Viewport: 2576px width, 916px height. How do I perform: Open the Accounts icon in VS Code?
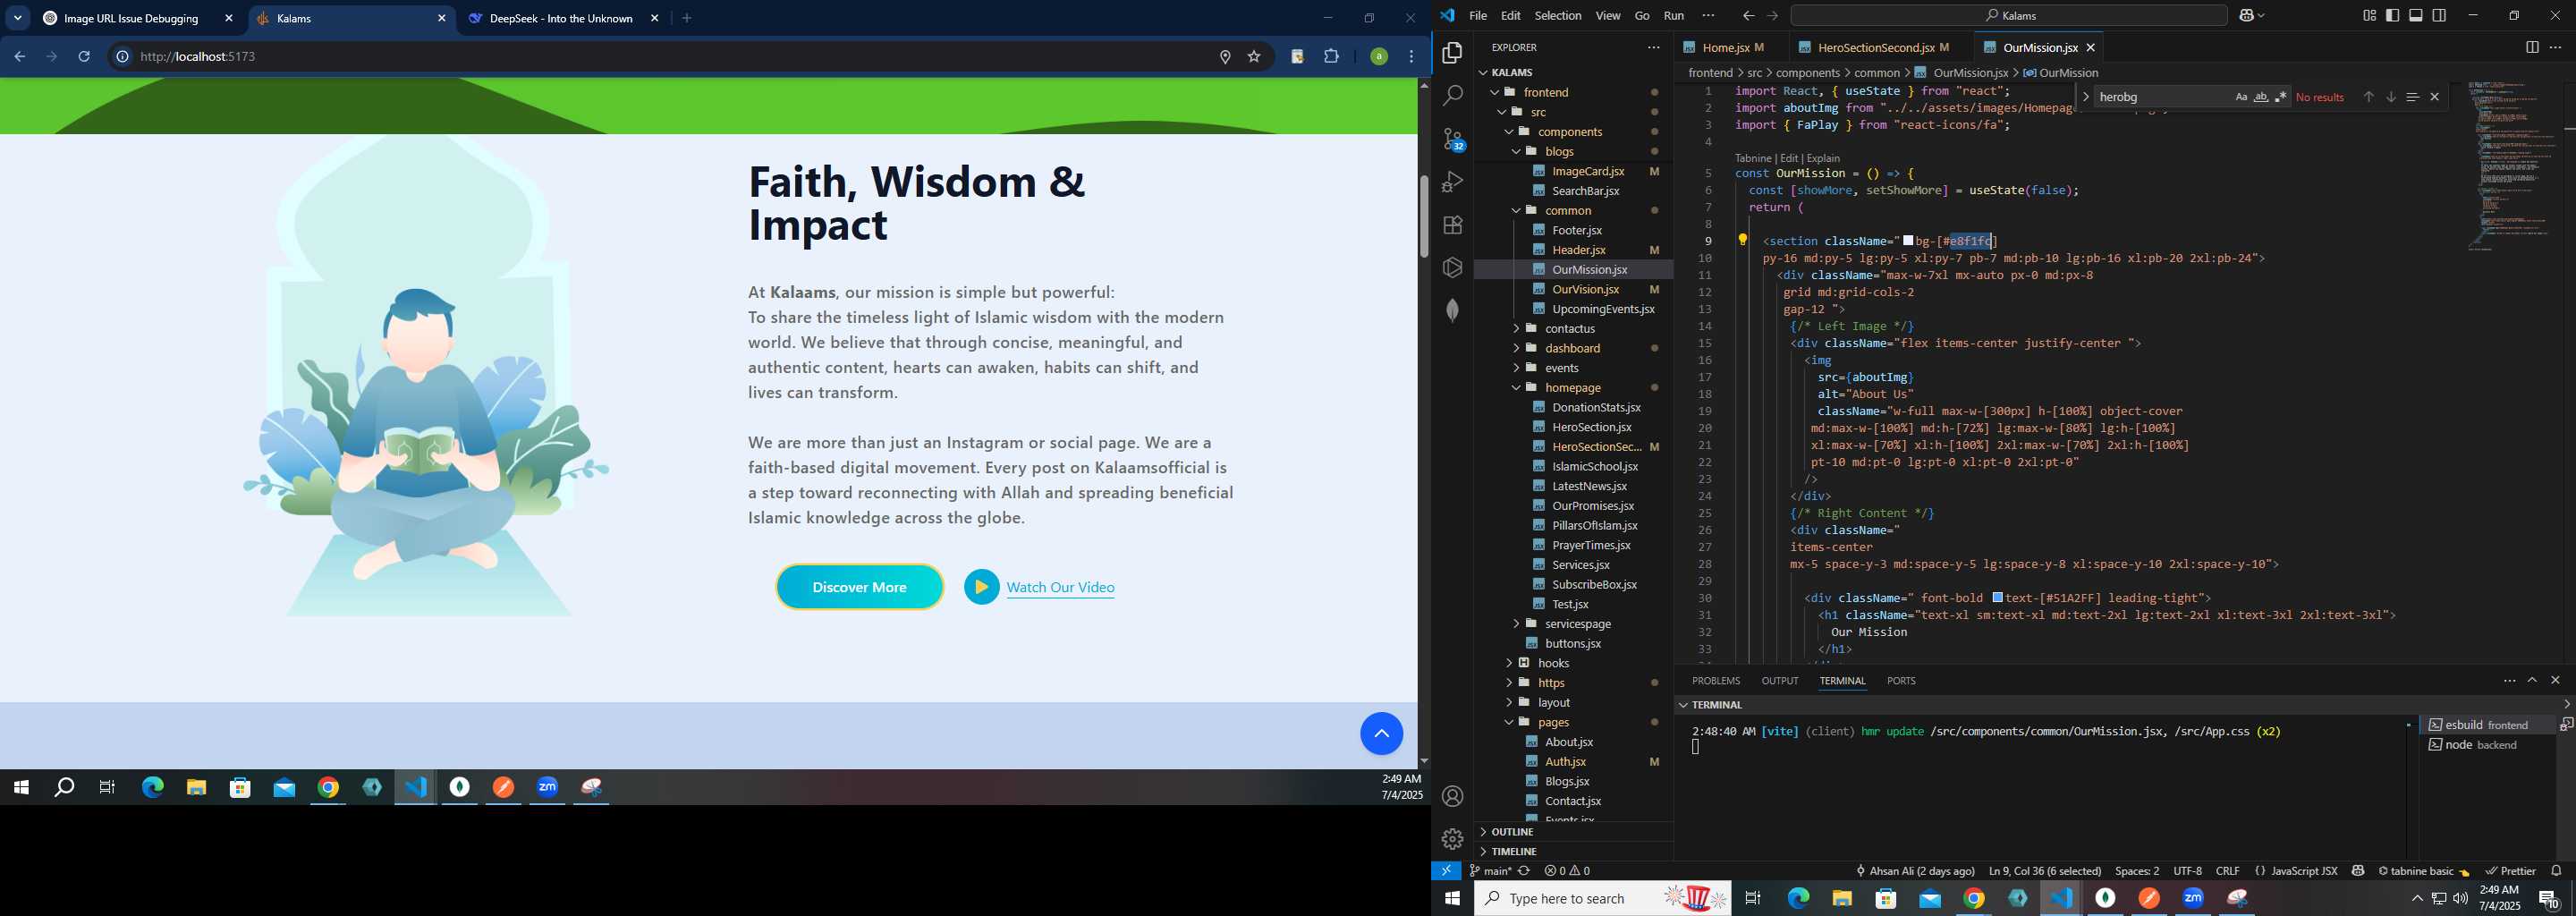pyautogui.click(x=1452, y=796)
